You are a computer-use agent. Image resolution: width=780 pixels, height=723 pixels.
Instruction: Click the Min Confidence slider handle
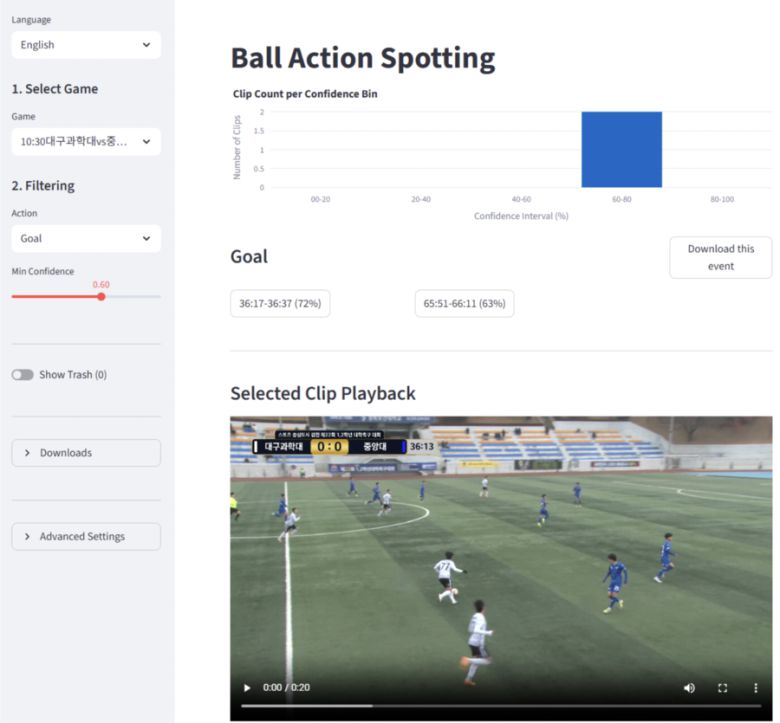tap(101, 296)
